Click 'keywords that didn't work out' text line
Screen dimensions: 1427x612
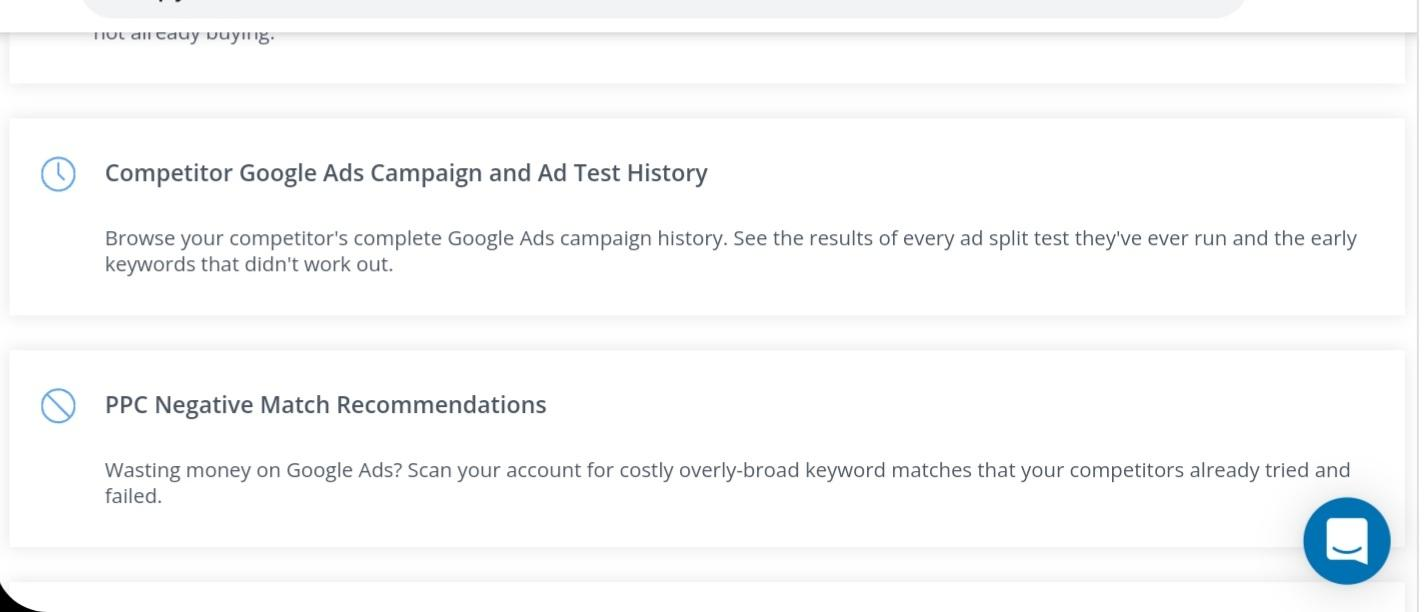click(x=249, y=266)
